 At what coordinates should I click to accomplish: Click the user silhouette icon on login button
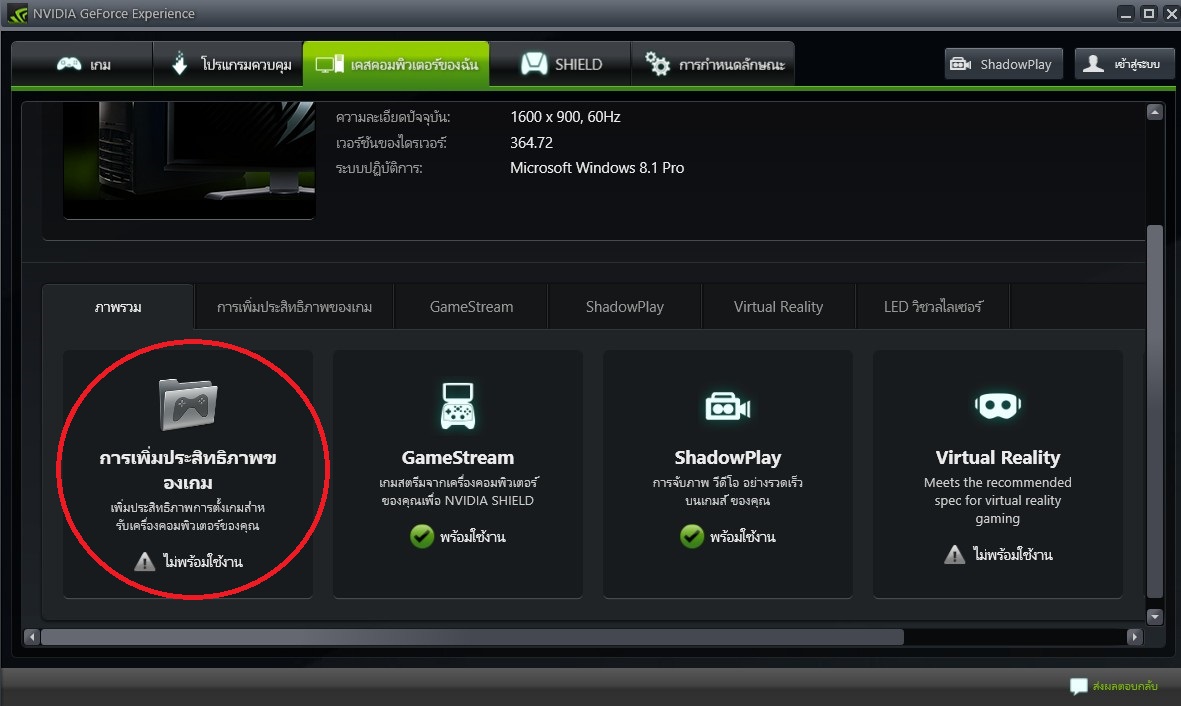coord(1094,64)
